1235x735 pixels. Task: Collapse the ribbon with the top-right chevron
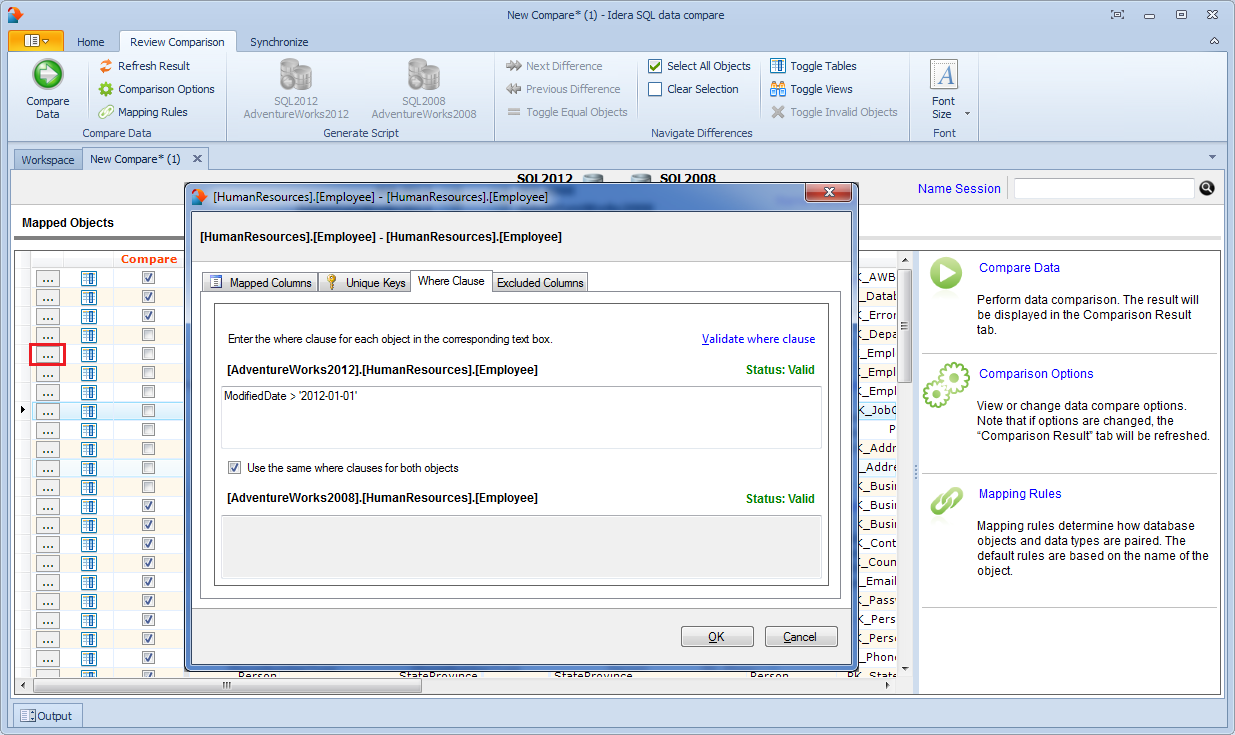click(x=1214, y=41)
